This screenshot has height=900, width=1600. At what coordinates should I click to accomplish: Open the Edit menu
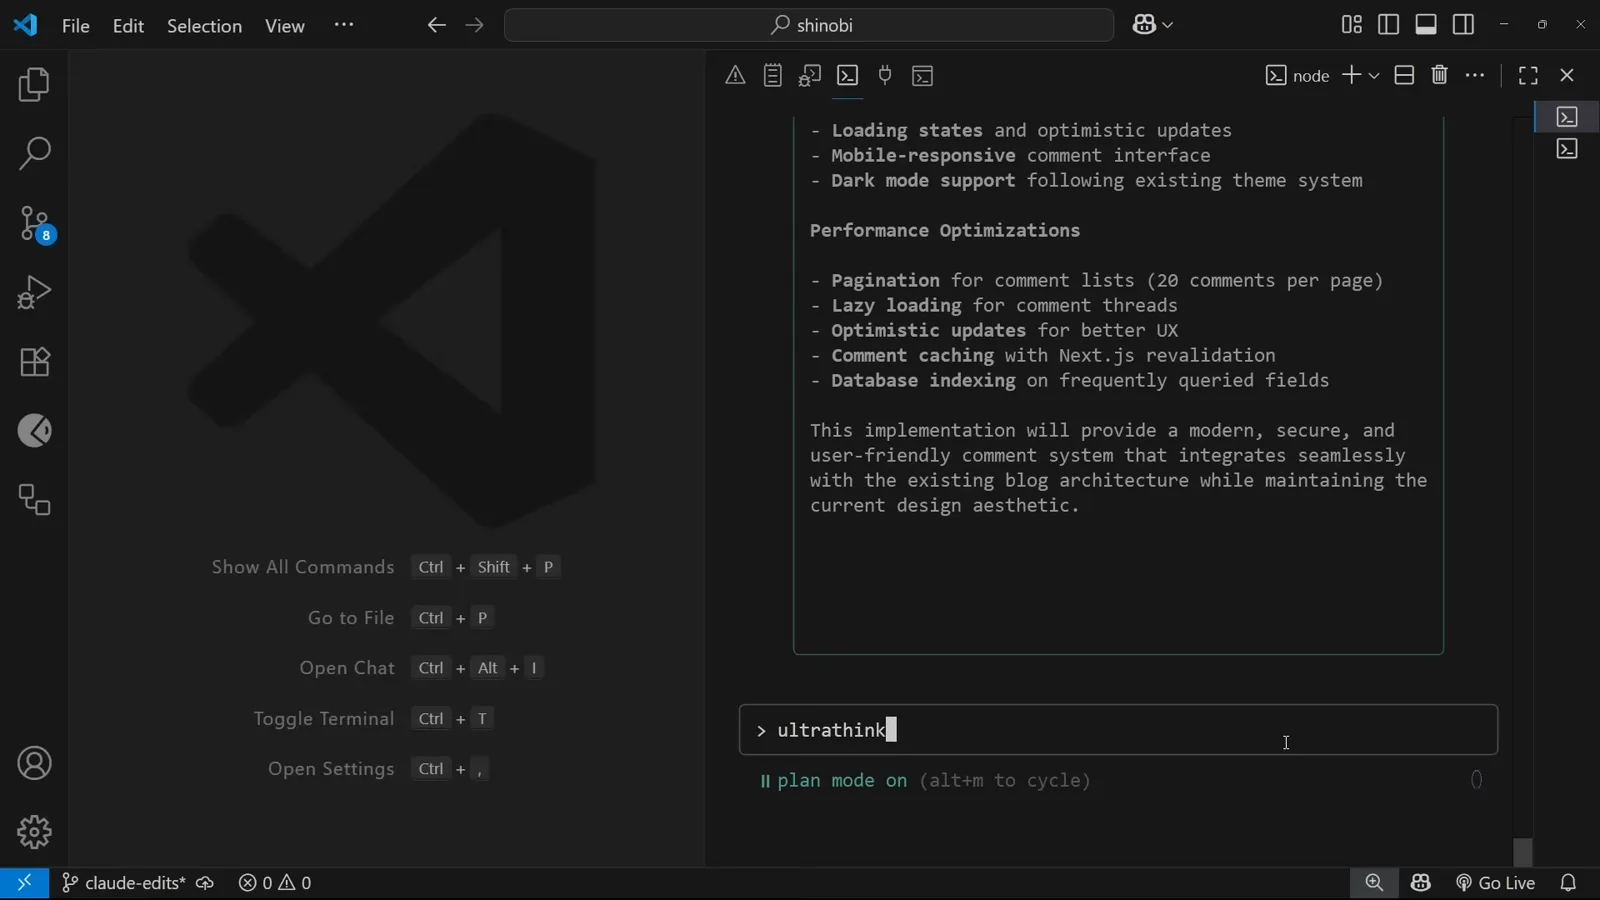(x=128, y=26)
